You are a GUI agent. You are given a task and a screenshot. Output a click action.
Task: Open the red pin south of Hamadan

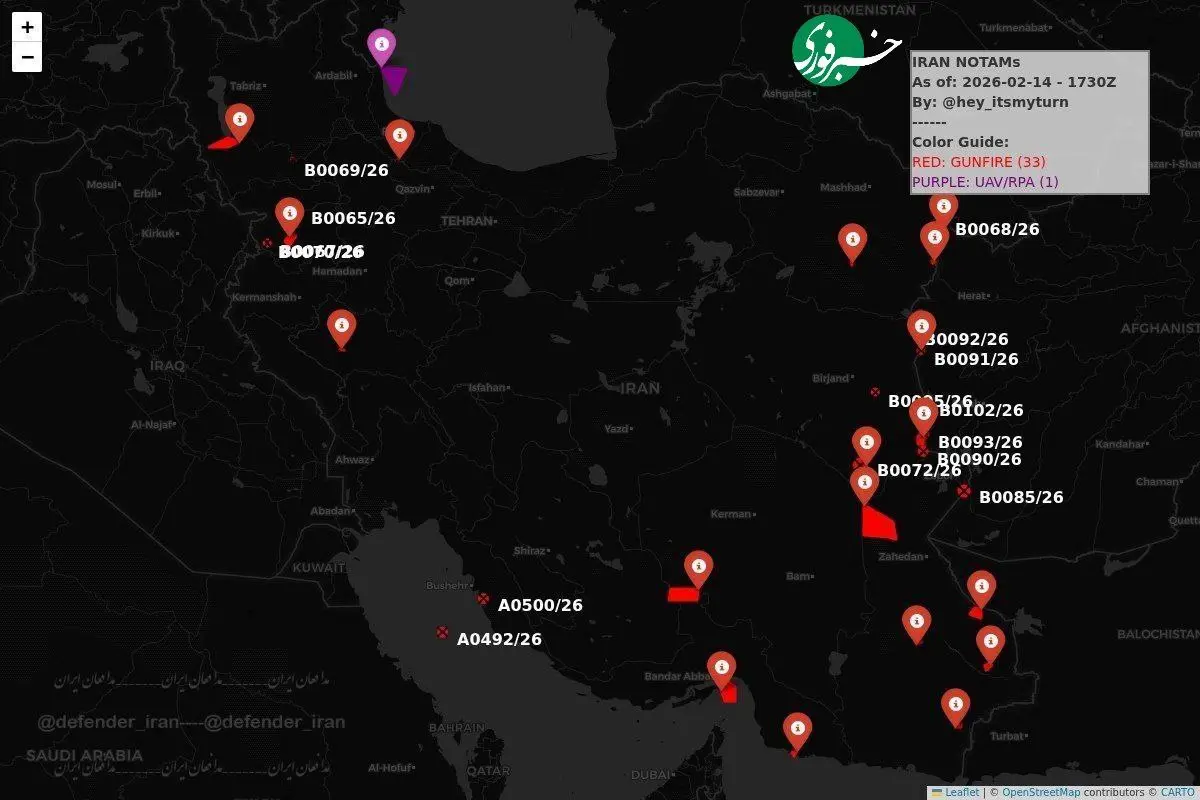(x=341, y=326)
